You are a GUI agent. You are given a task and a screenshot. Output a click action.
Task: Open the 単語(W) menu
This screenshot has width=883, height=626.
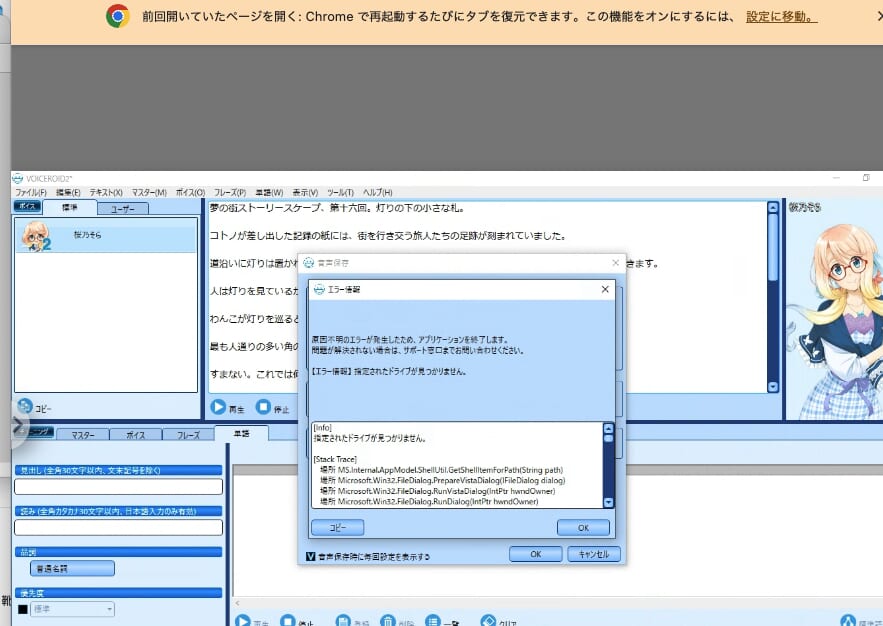click(269, 193)
